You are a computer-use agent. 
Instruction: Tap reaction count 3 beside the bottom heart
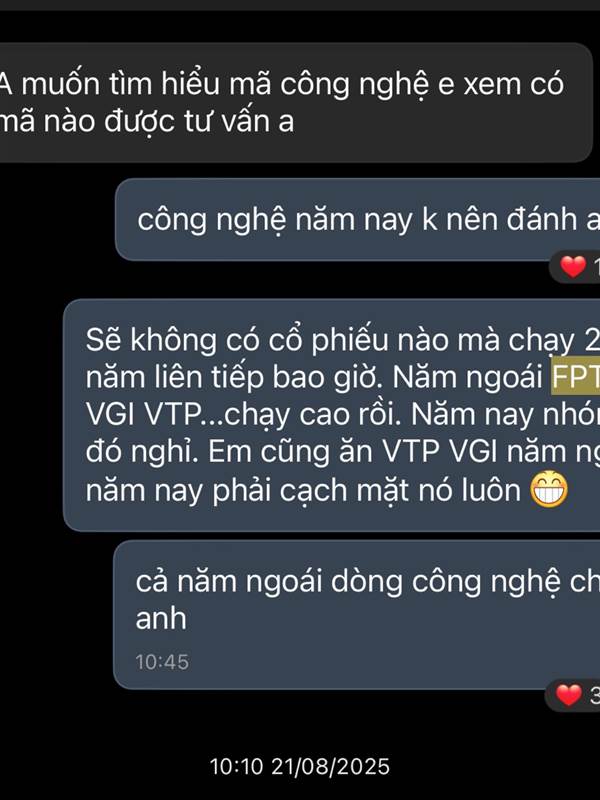tap(595, 695)
